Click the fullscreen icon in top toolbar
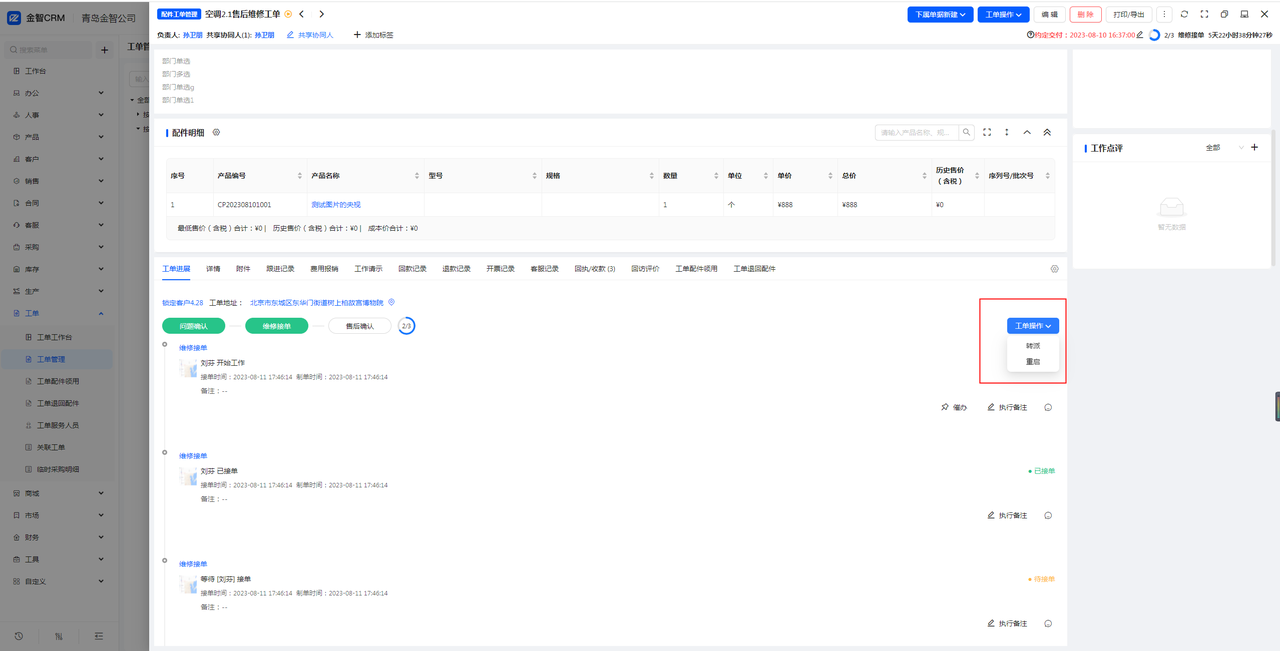 pyautogui.click(x=1204, y=14)
